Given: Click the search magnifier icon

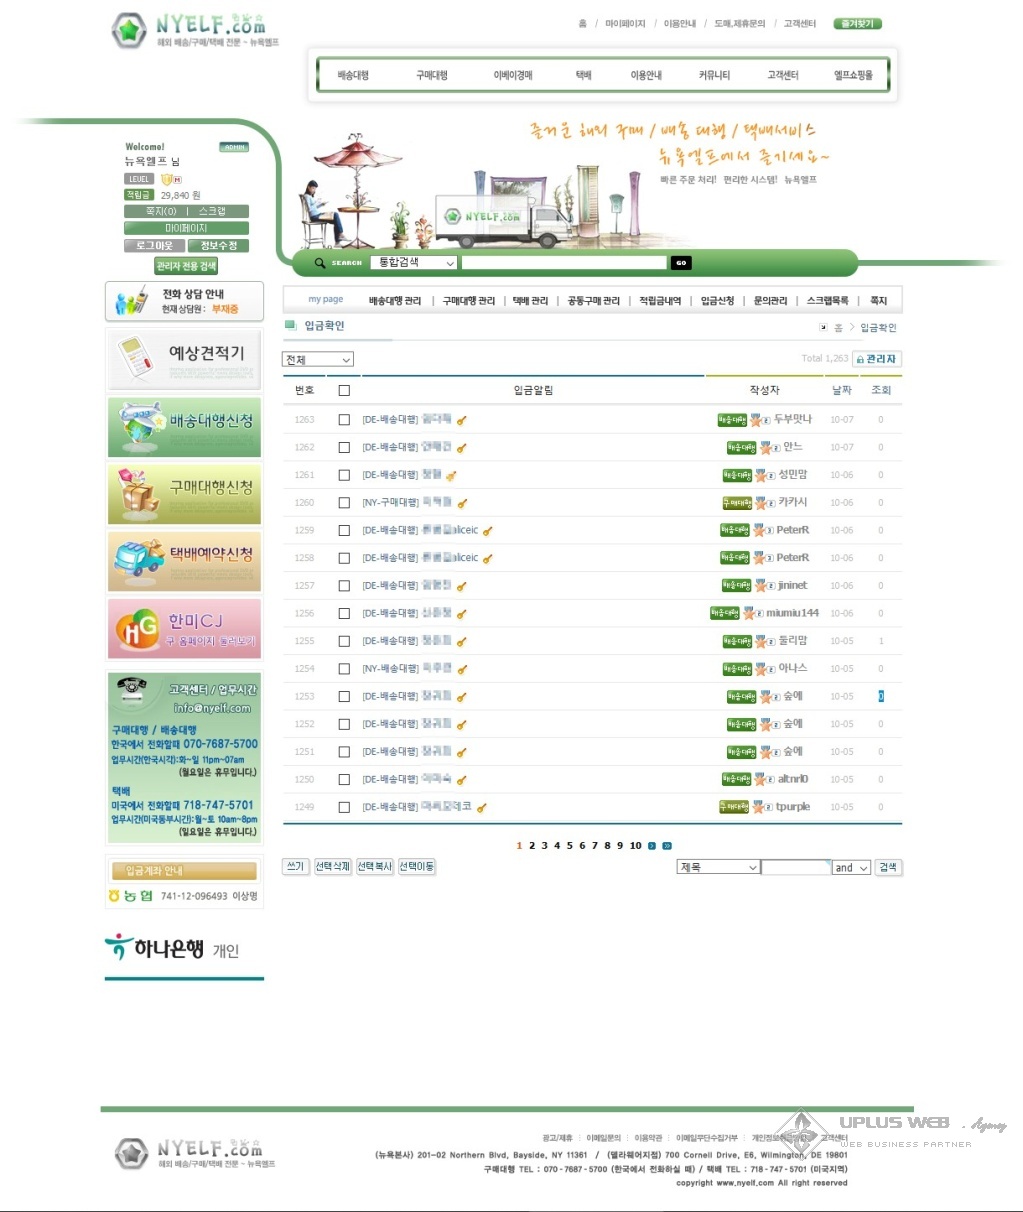Looking at the screenshot, I should (320, 263).
